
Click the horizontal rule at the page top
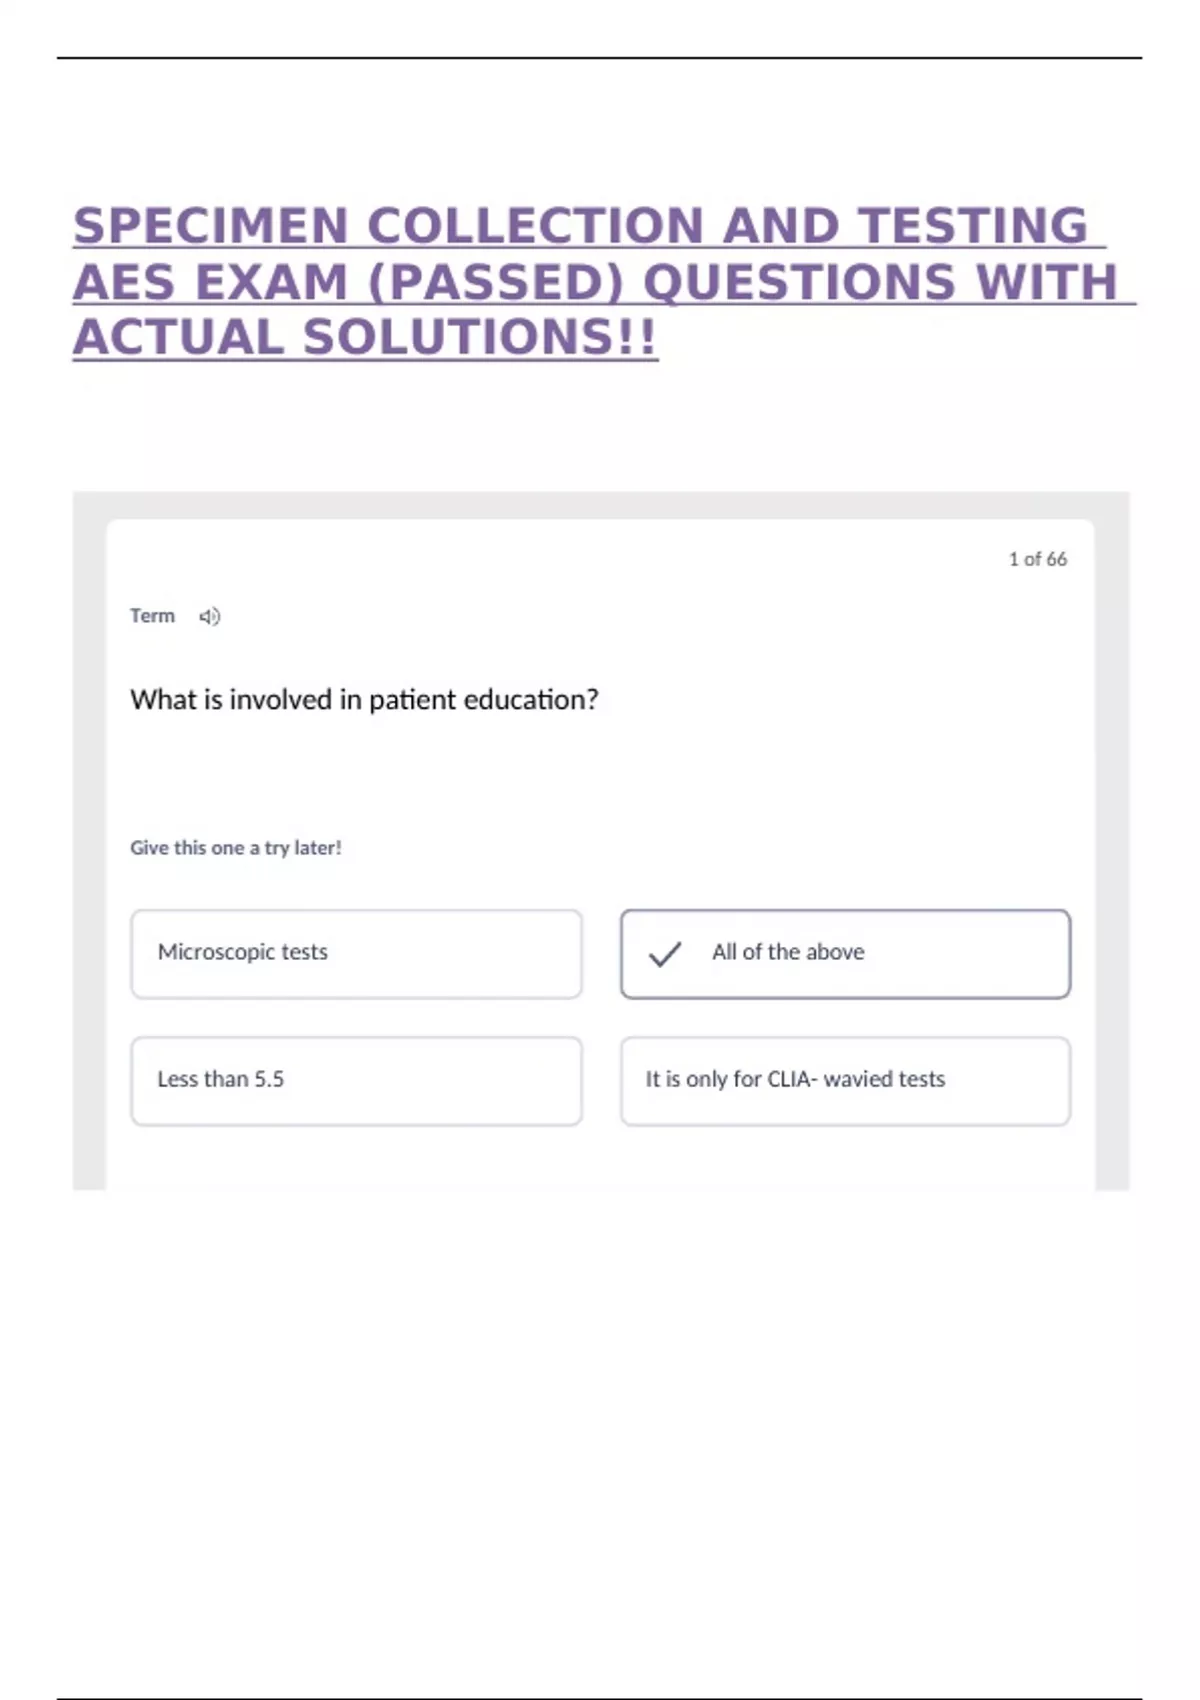coord(600,58)
